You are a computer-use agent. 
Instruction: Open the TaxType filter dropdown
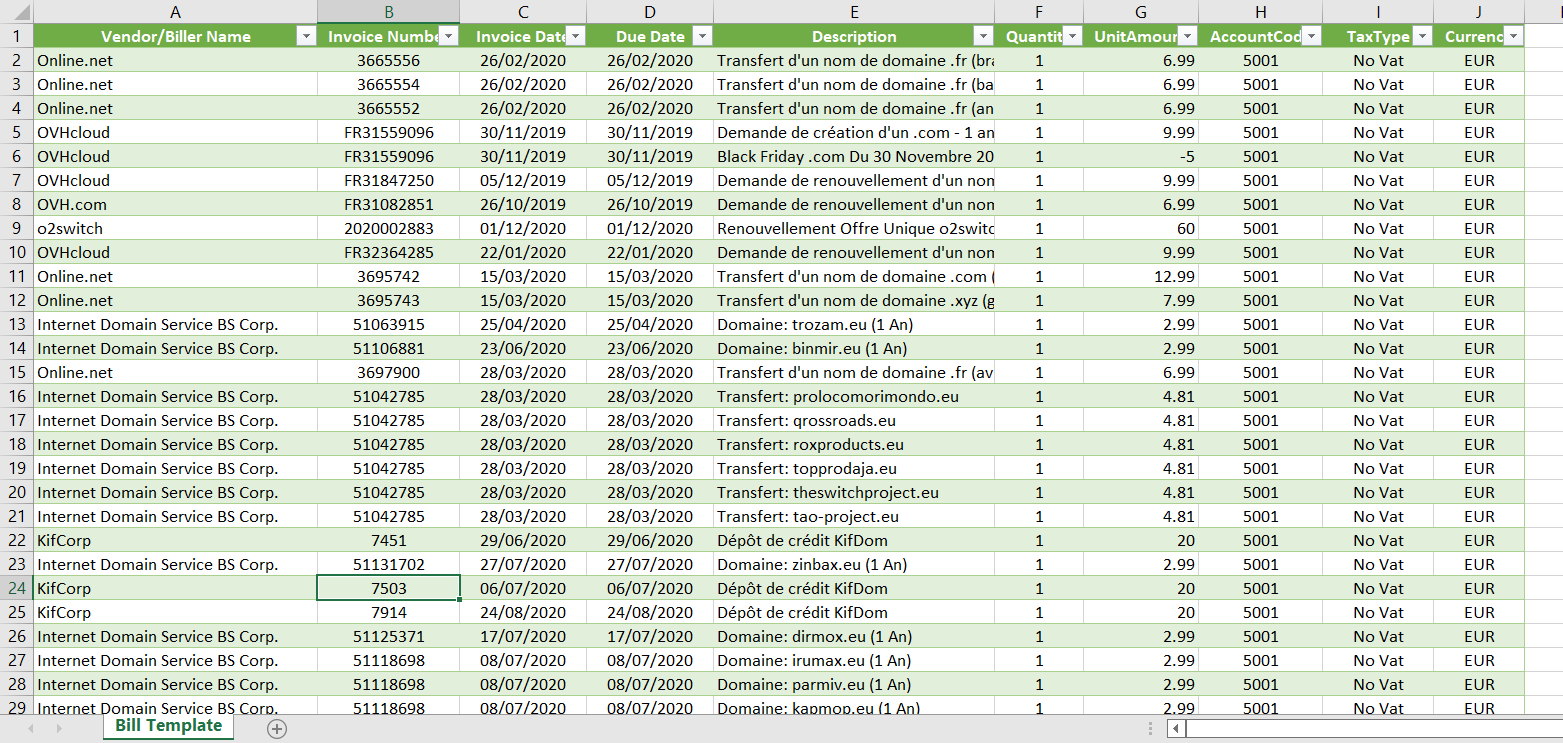coord(1422,36)
